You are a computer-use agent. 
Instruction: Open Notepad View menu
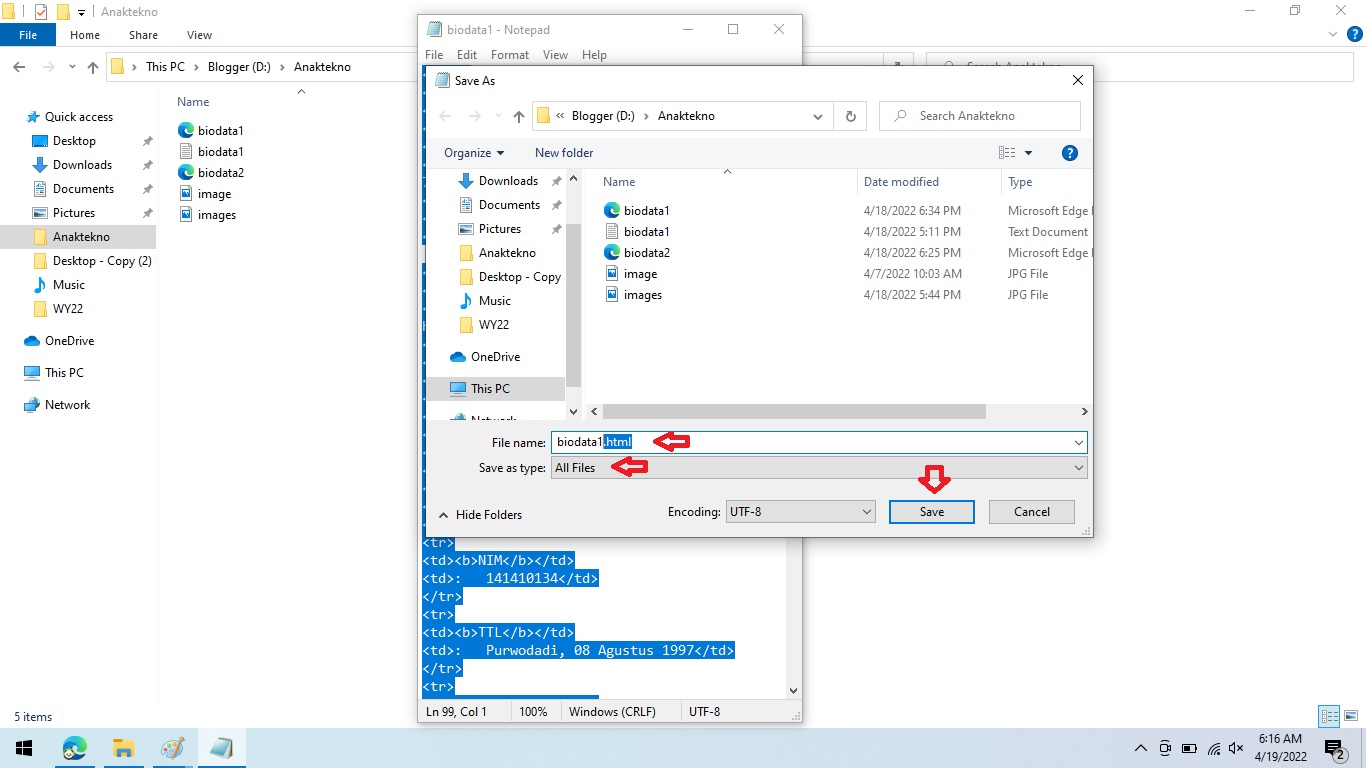pos(555,55)
